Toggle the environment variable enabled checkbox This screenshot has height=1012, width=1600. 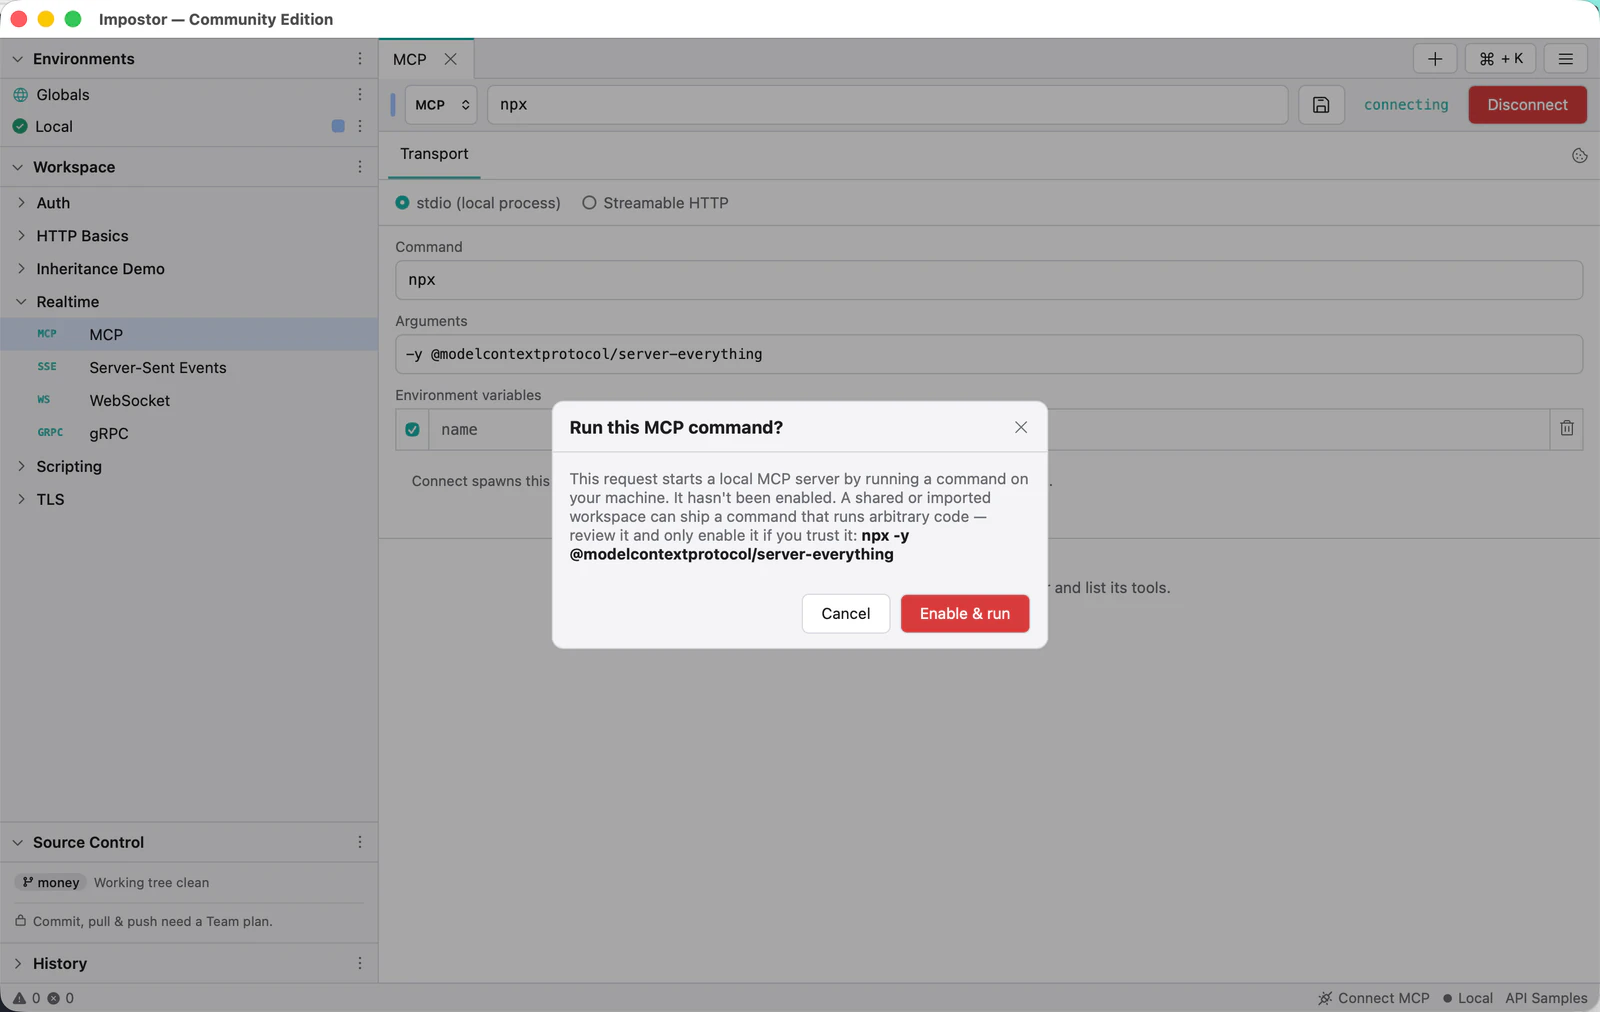pos(412,429)
